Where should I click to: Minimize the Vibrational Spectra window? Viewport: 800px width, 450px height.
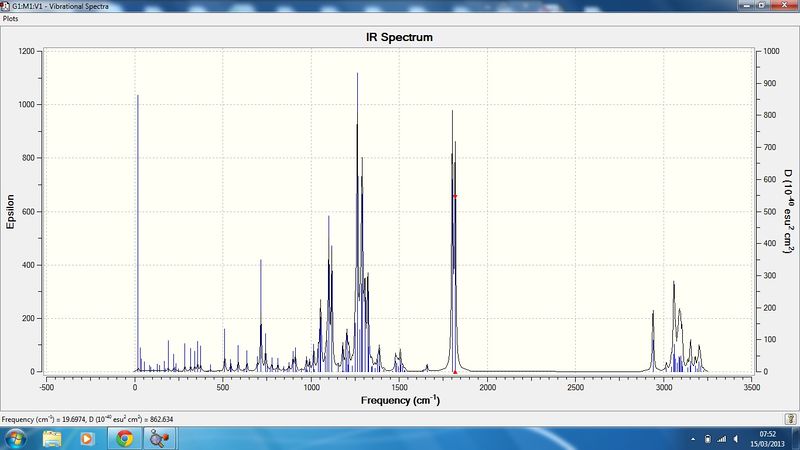746,5
